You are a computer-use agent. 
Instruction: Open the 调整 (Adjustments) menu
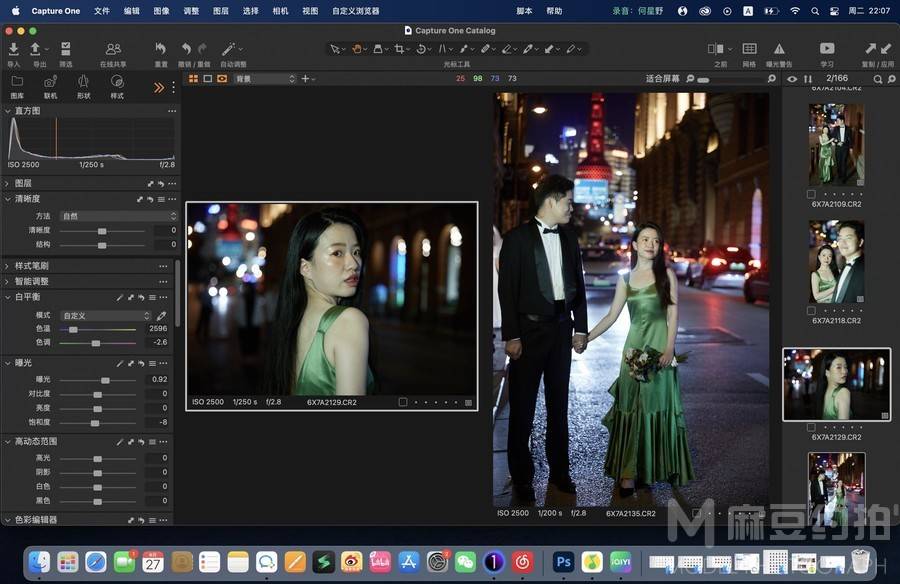click(191, 11)
